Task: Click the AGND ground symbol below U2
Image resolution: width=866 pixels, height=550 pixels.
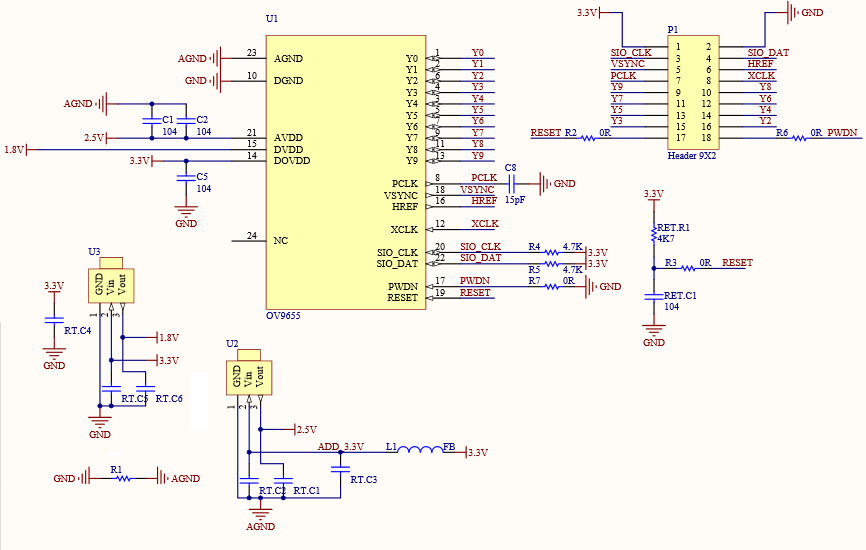Action: tap(260, 514)
